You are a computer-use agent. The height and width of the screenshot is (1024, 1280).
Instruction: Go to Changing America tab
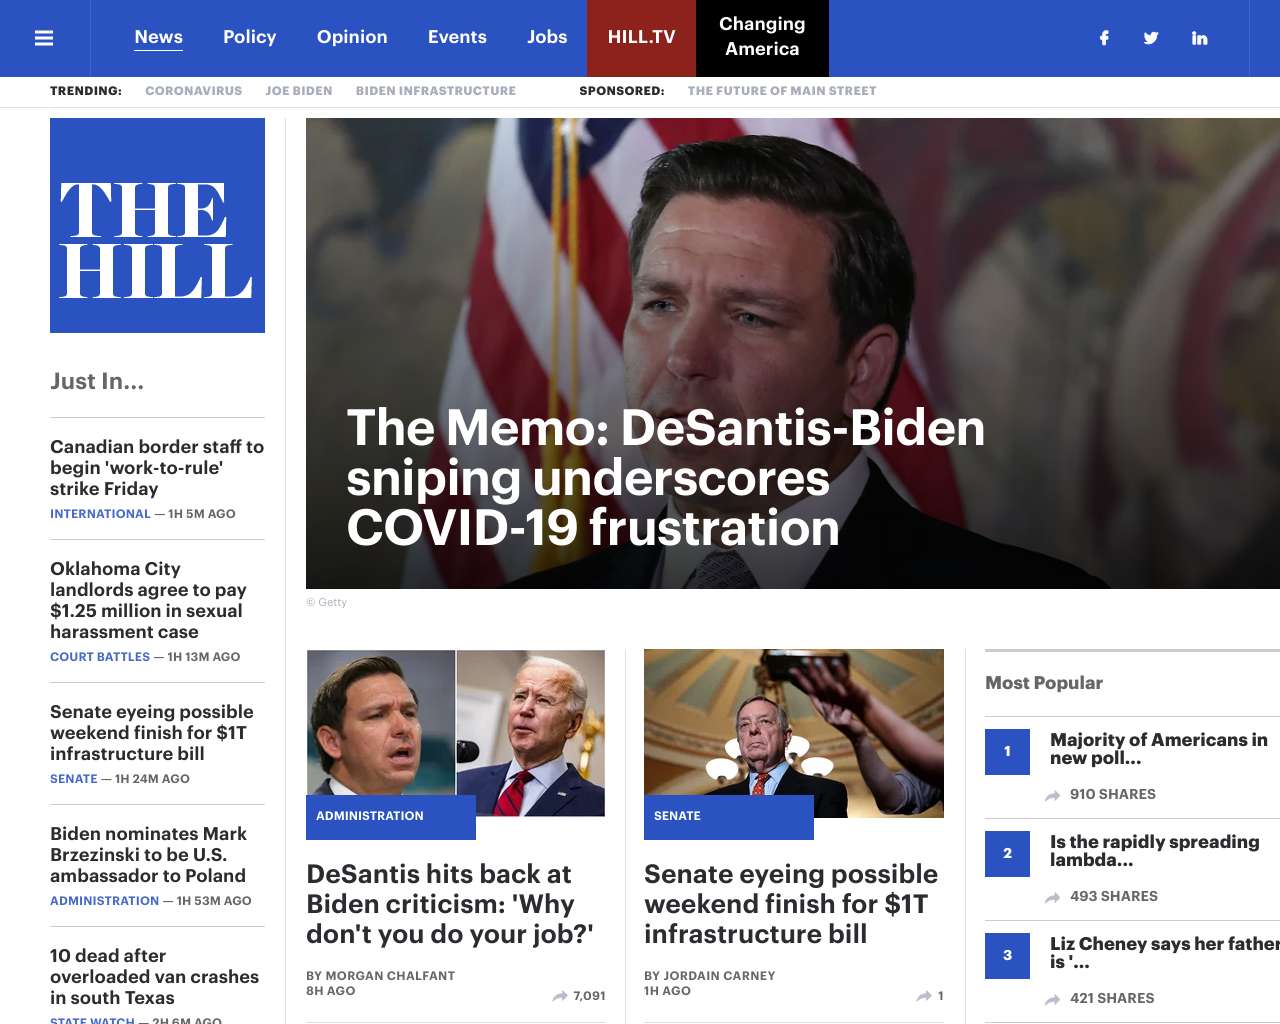coord(762,38)
